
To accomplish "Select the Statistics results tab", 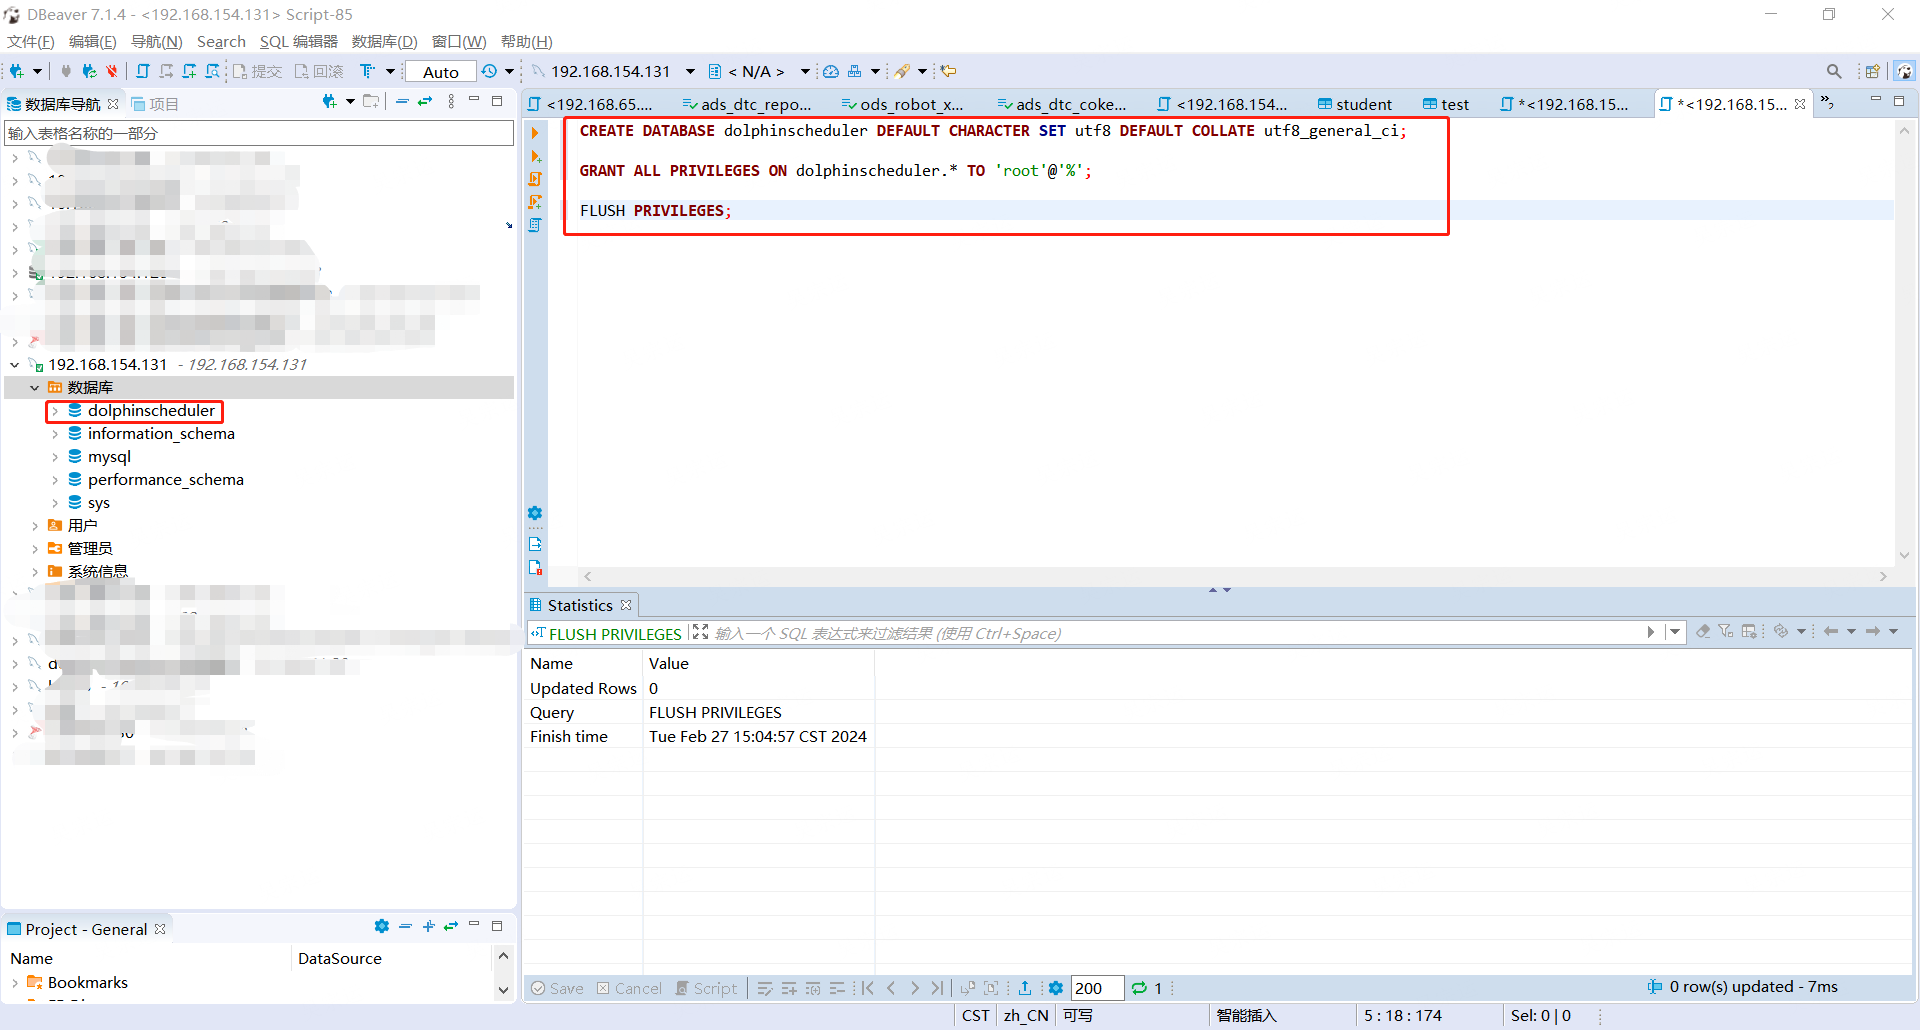I will pyautogui.click(x=580, y=605).
